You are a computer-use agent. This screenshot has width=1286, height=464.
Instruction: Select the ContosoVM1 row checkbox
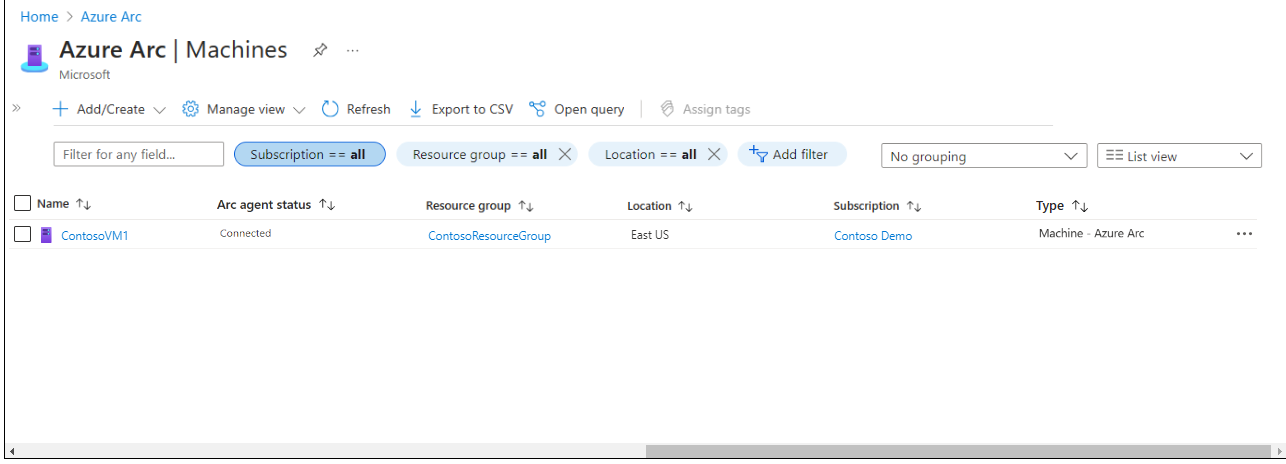23,235
